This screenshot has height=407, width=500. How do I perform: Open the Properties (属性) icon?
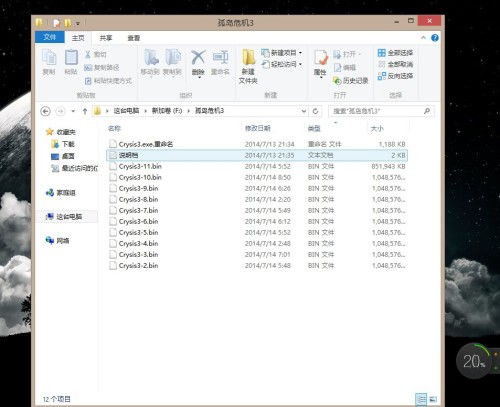pos(321,58)
